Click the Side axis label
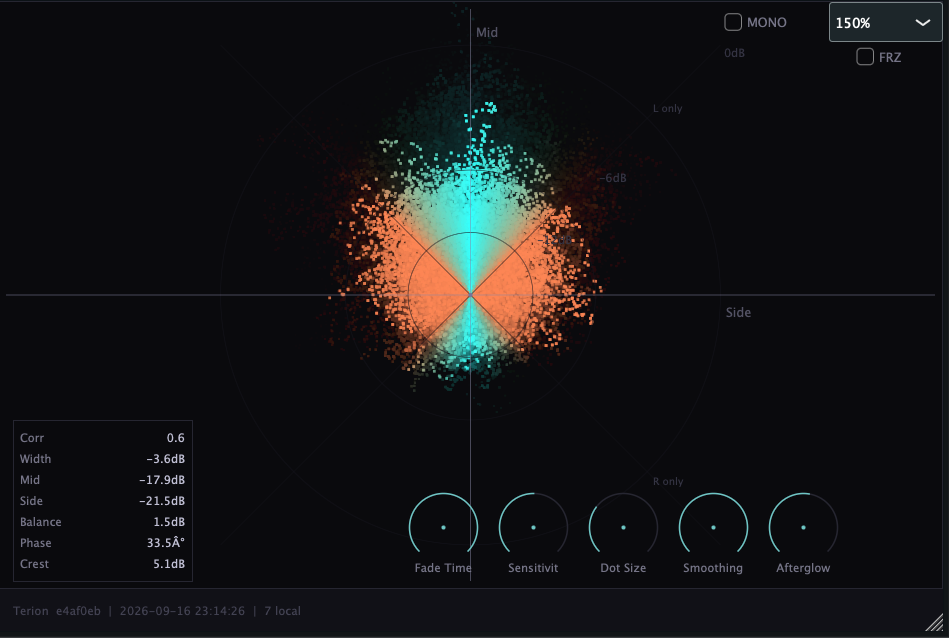Viewport: 949px width, 638px height. [738, 312]
